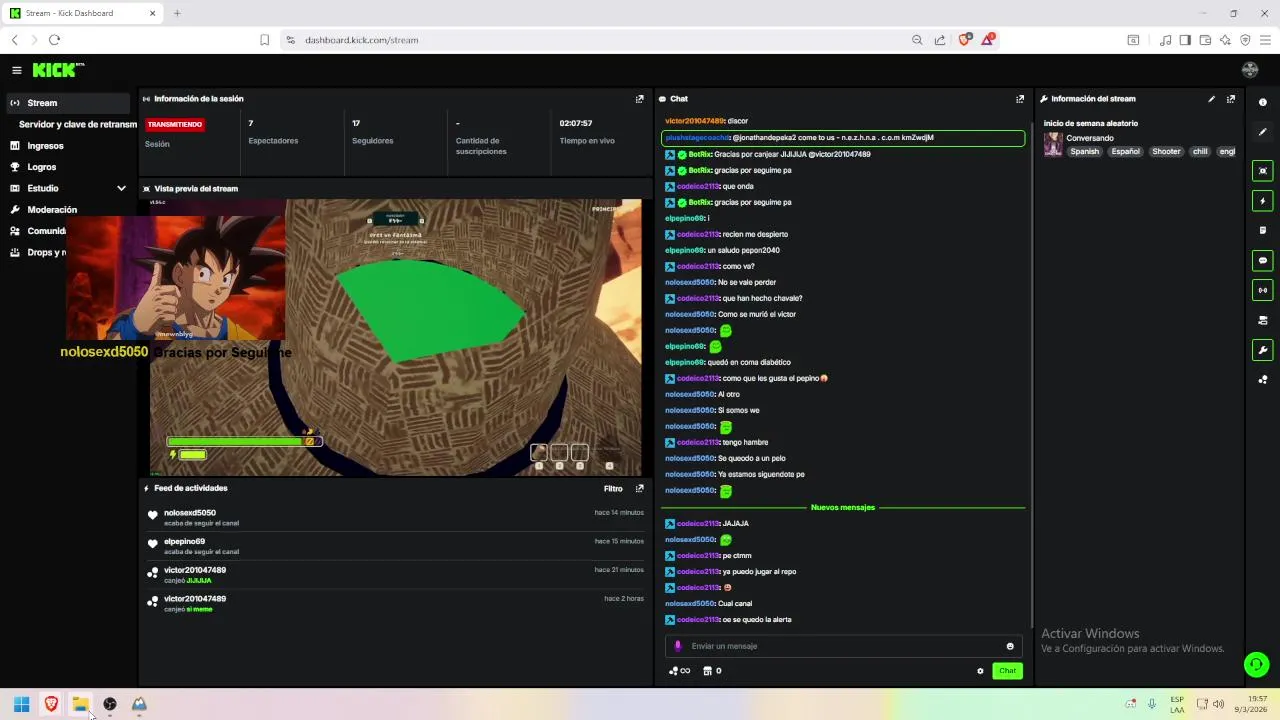Click nolosexd5050 in activity feed
This screenshot has height=720, width=1280.
pyautogui.click(x=190, y=513)
